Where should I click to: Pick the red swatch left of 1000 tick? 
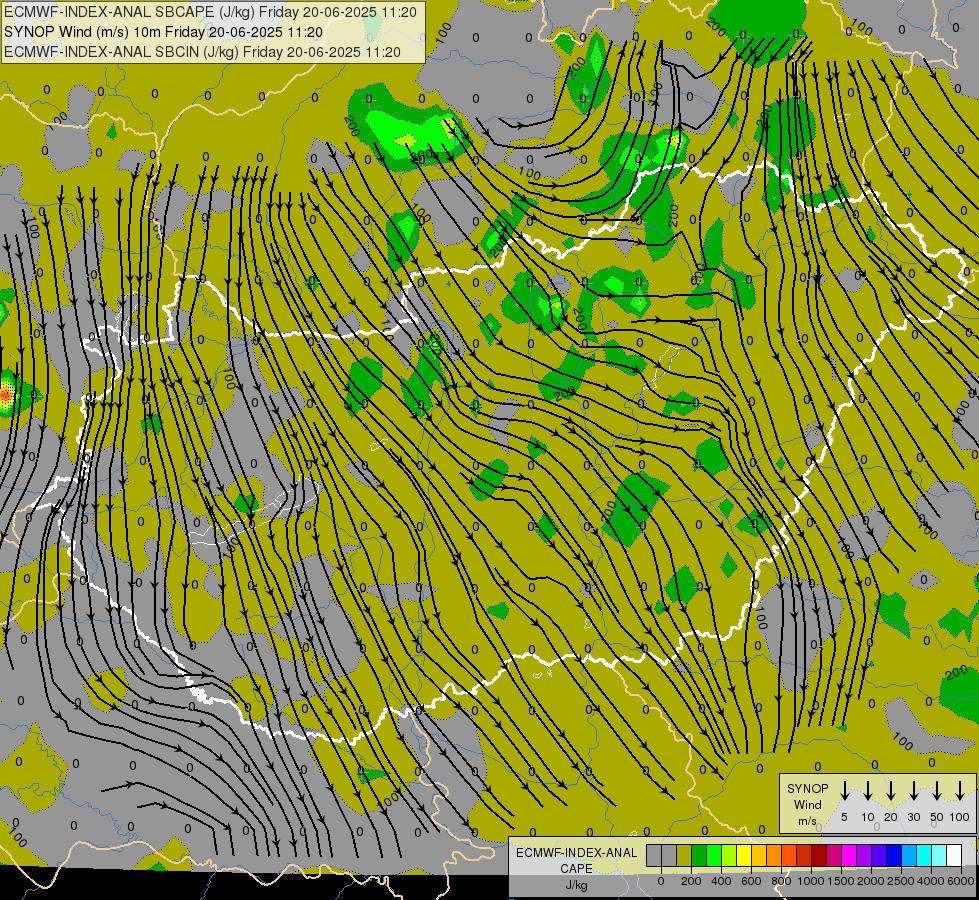[804, 855]
